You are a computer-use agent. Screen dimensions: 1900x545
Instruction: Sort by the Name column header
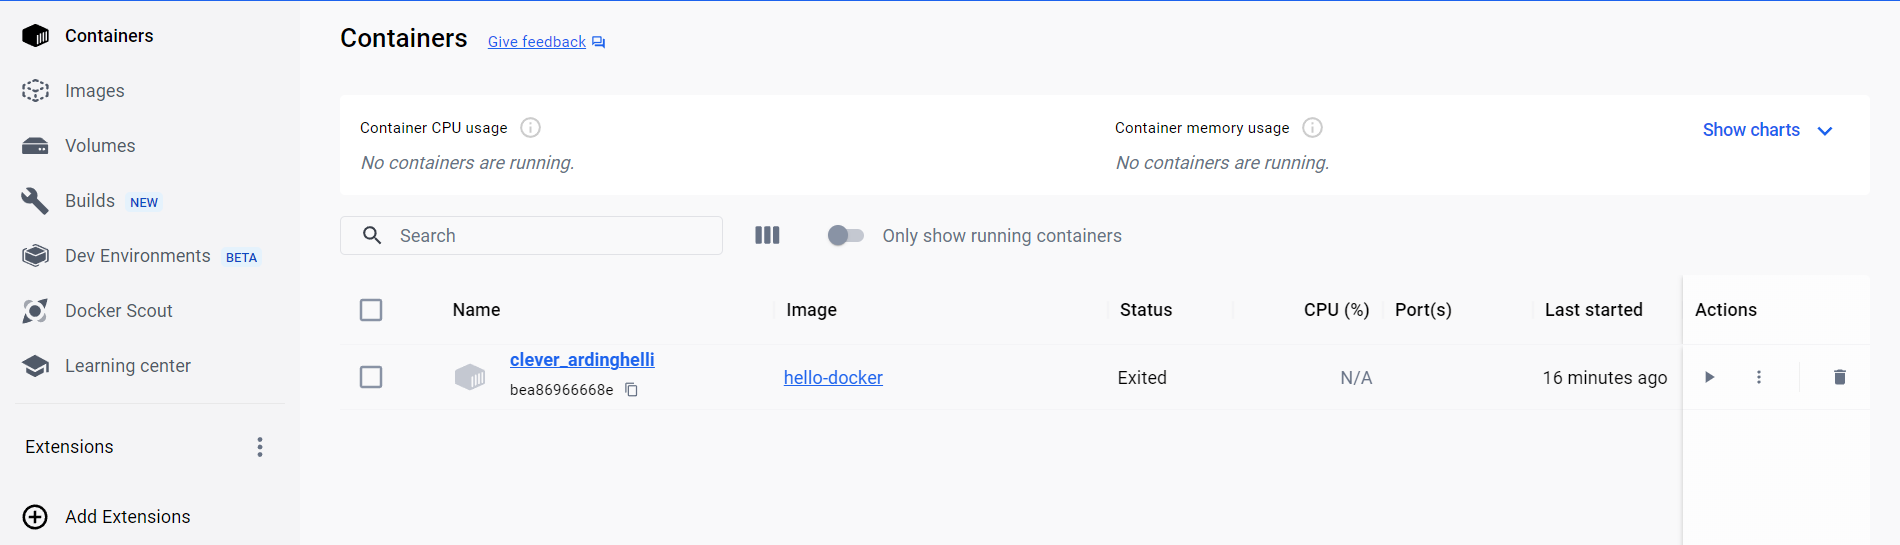(476, 310)
